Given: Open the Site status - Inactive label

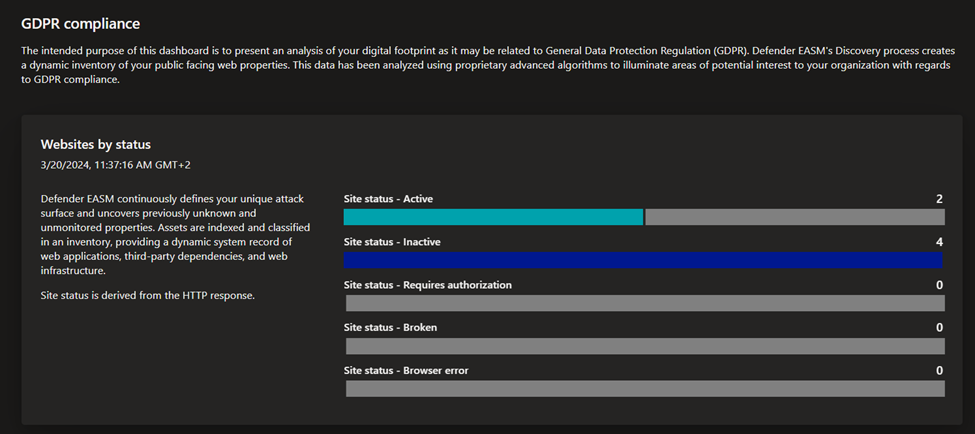Looking at the screenshot, I should (392, 242).
